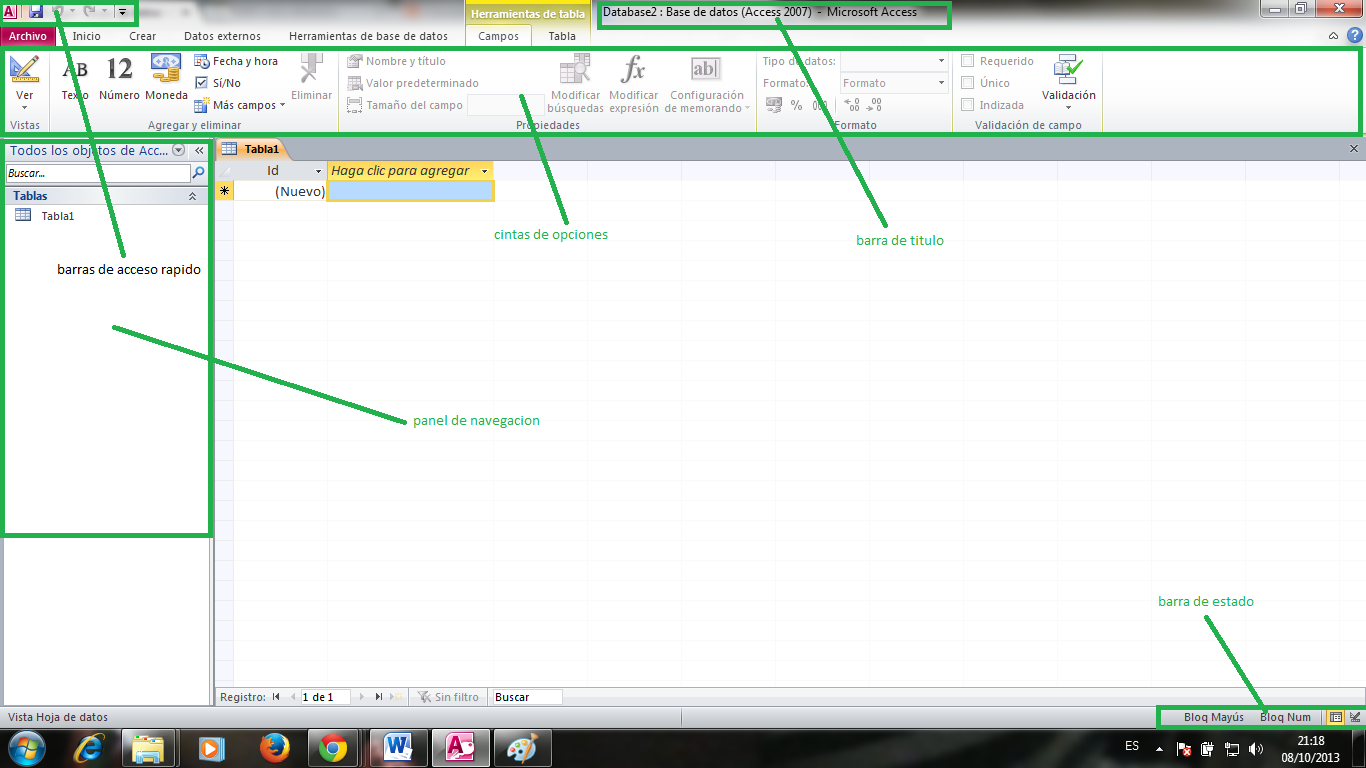Open the Formato combo box

pyautogui.click(x=894, y=83)
